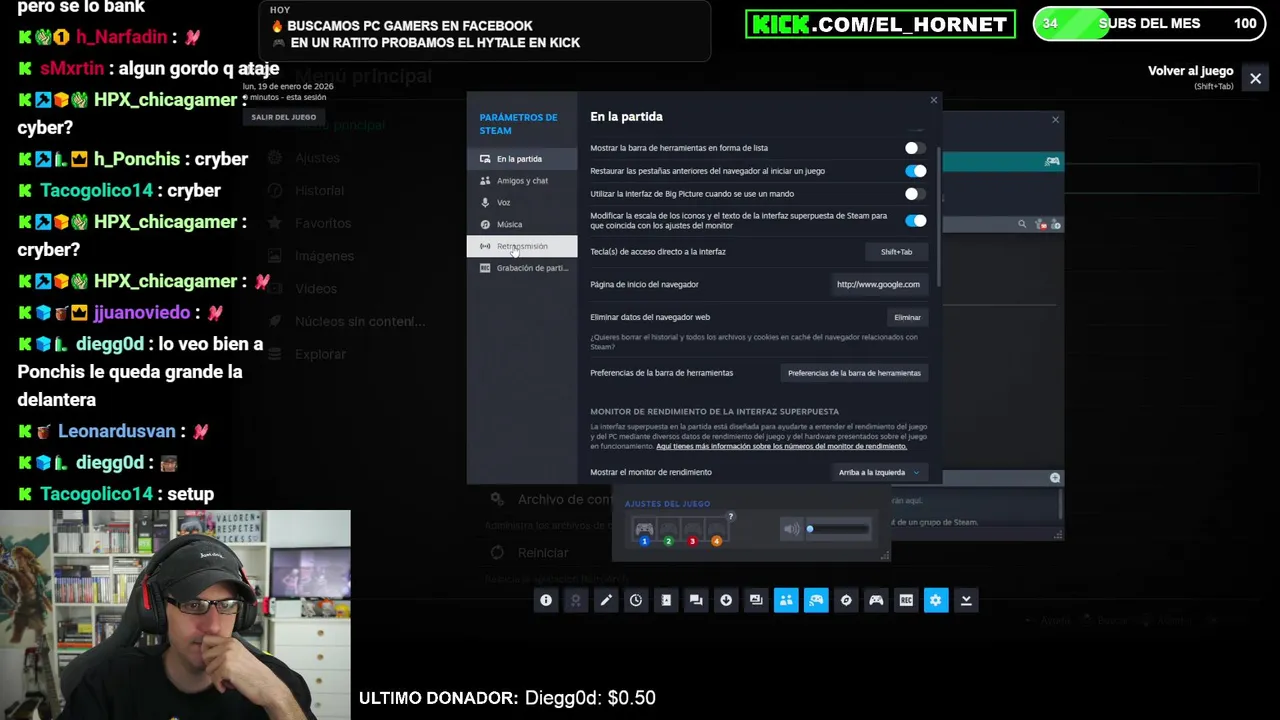
Task: Click the 'KICK.COM/EL_HORNET' banner
Action: pyautogui.click(x=880, y=24)
